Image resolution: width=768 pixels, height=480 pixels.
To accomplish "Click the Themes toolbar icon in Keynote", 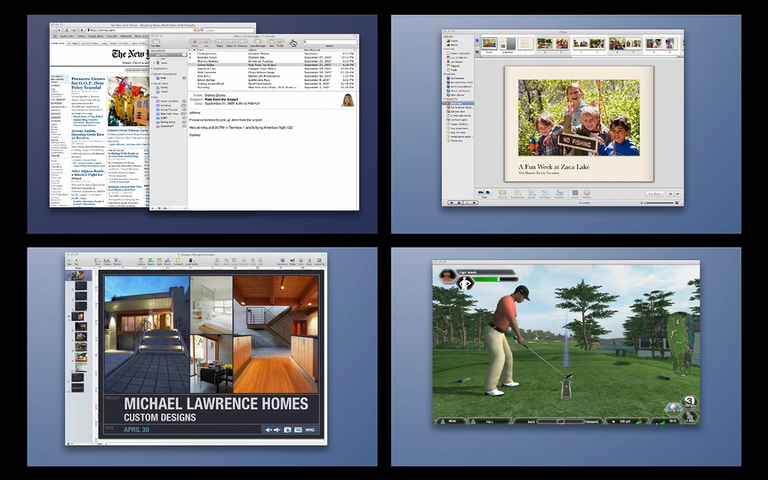I will click(107, 261).
